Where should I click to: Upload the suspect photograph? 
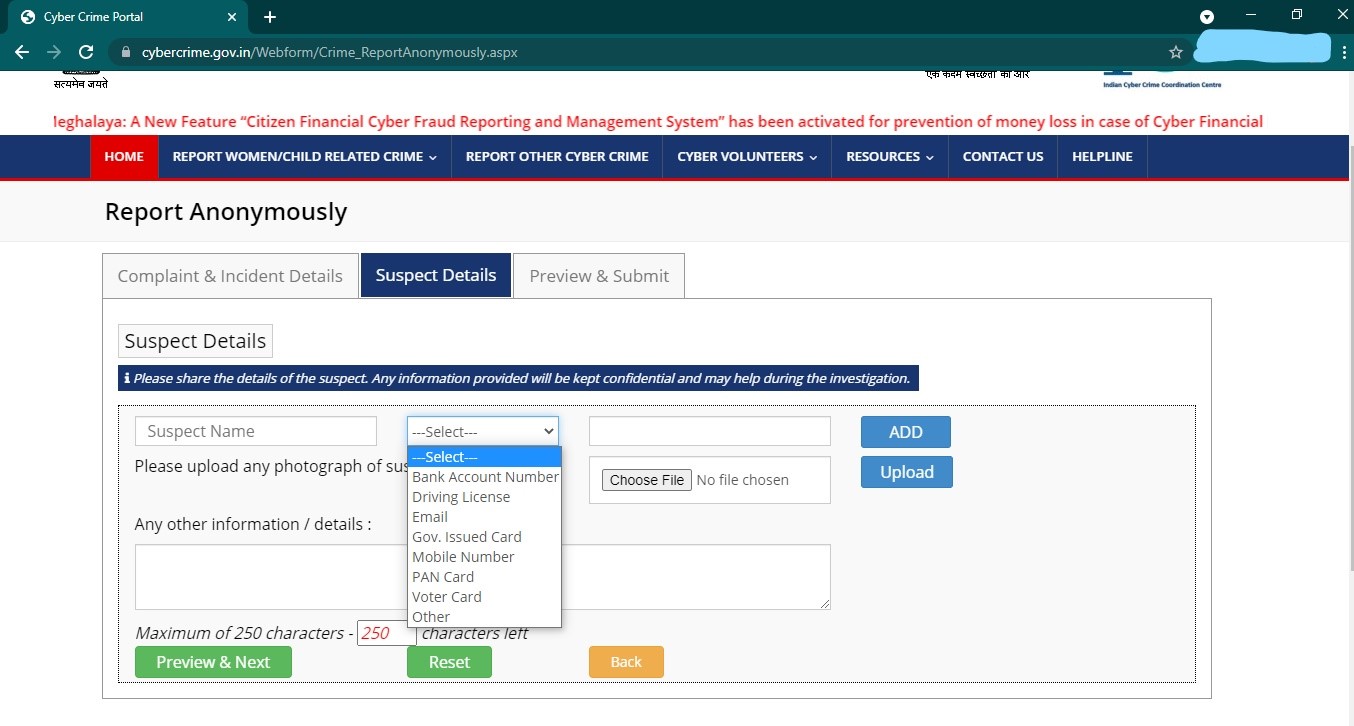(x=906, y=471)
